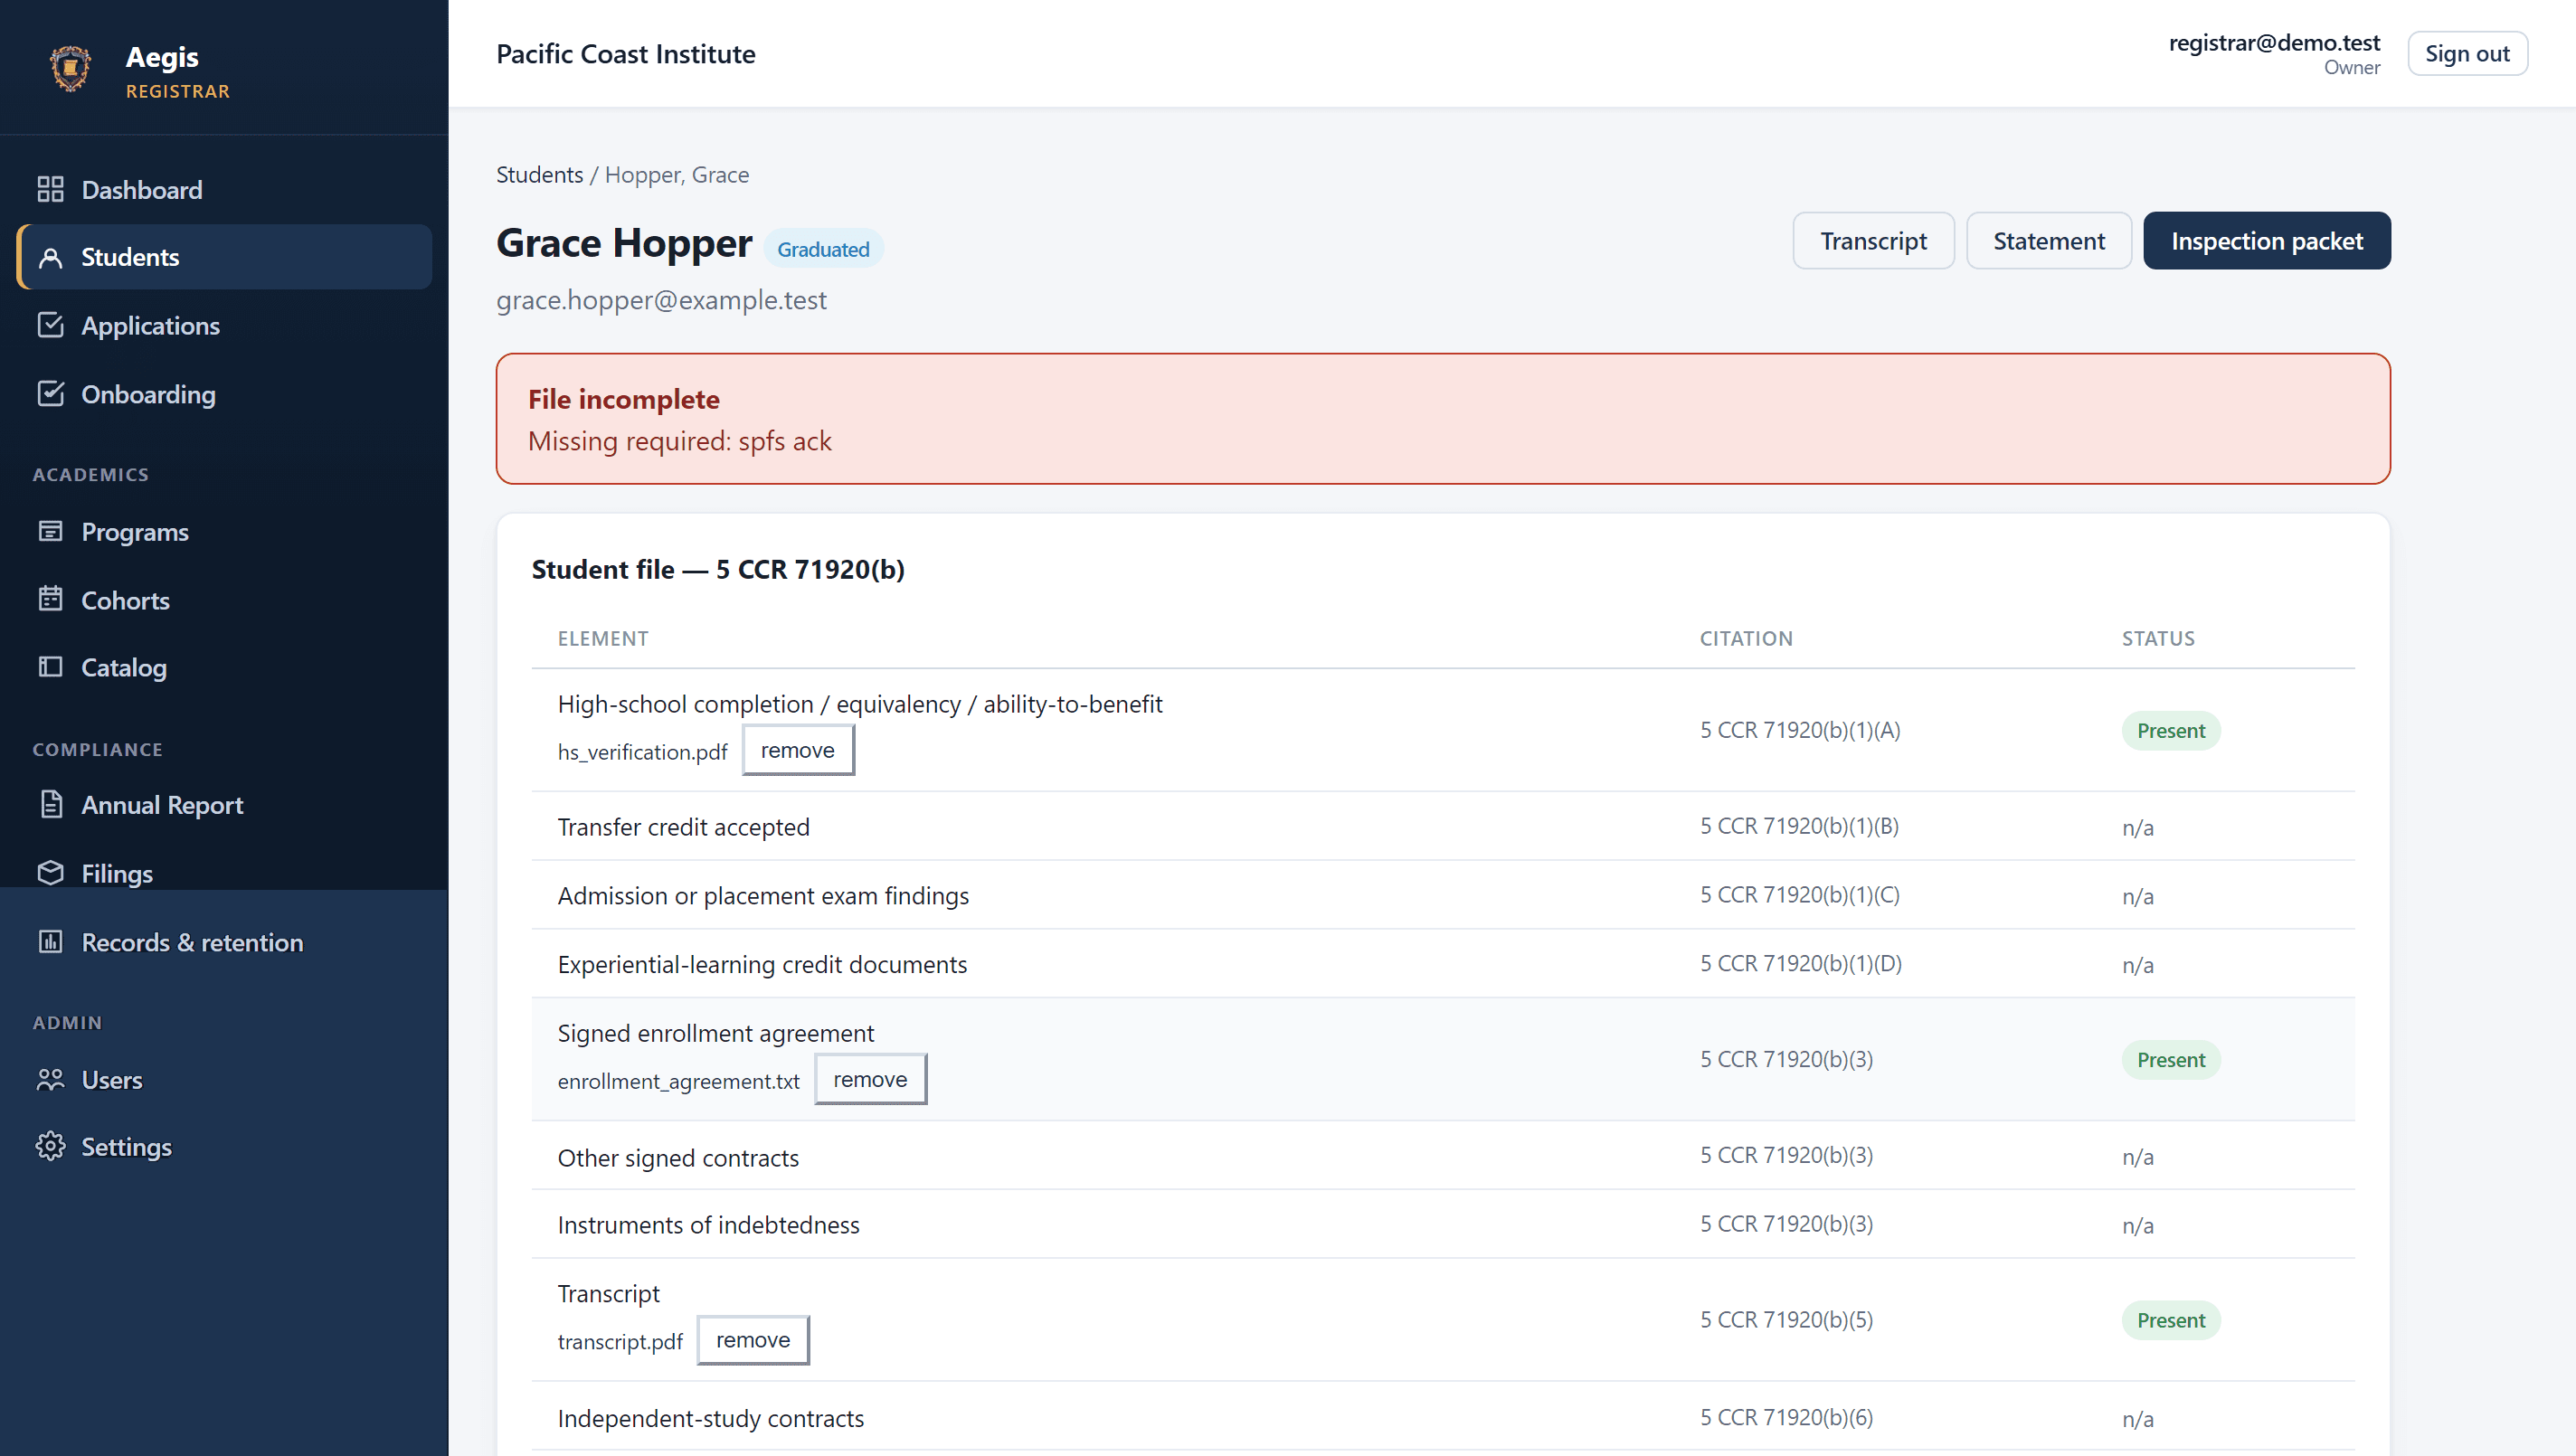The image size is (2576, 1456).
Task: Open the Users admin page
Action: point(225,1079)
